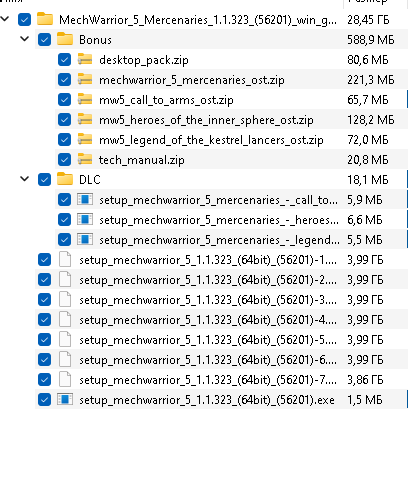408x485 pixels.
Task: Uncheck mechwarrior_5_mercenaries_ost.zip checkbox
Action: [64, 79]
